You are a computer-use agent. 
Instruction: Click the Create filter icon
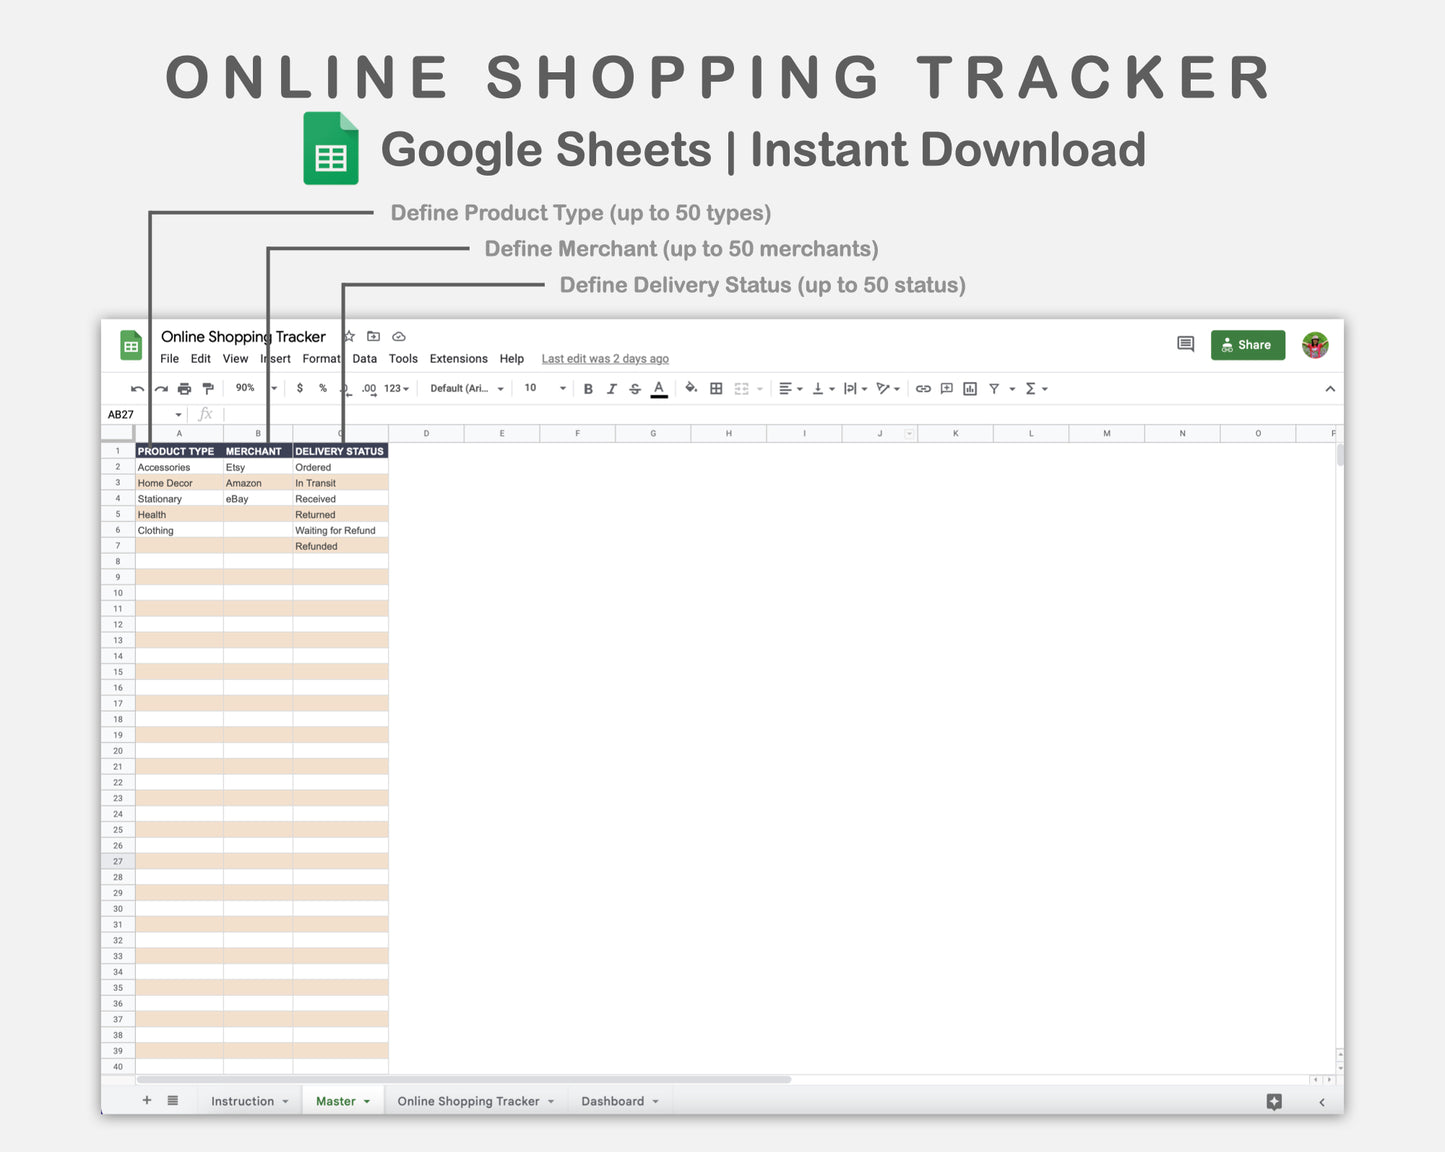click(994, 389)
